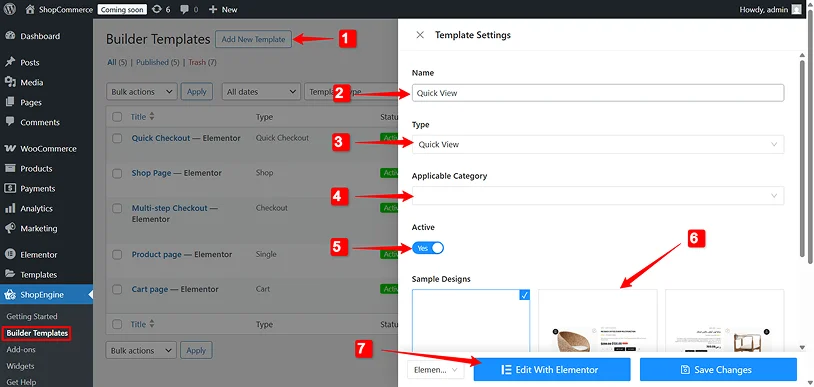The height and width of the screenshot is (387, 814).
Task: Check the Multi-step Checkout row checkbox
Action: click(117, 208)
